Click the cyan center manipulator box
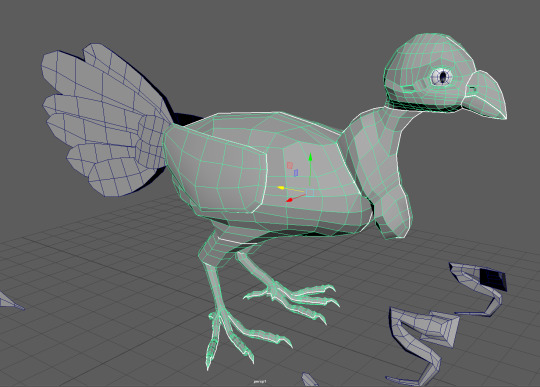Screen dimensions: 540x387 point(310,192)
